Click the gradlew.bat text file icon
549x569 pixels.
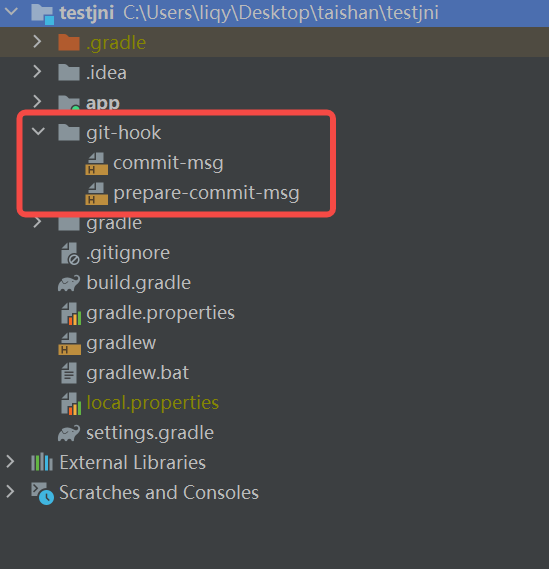click(69, 373)
